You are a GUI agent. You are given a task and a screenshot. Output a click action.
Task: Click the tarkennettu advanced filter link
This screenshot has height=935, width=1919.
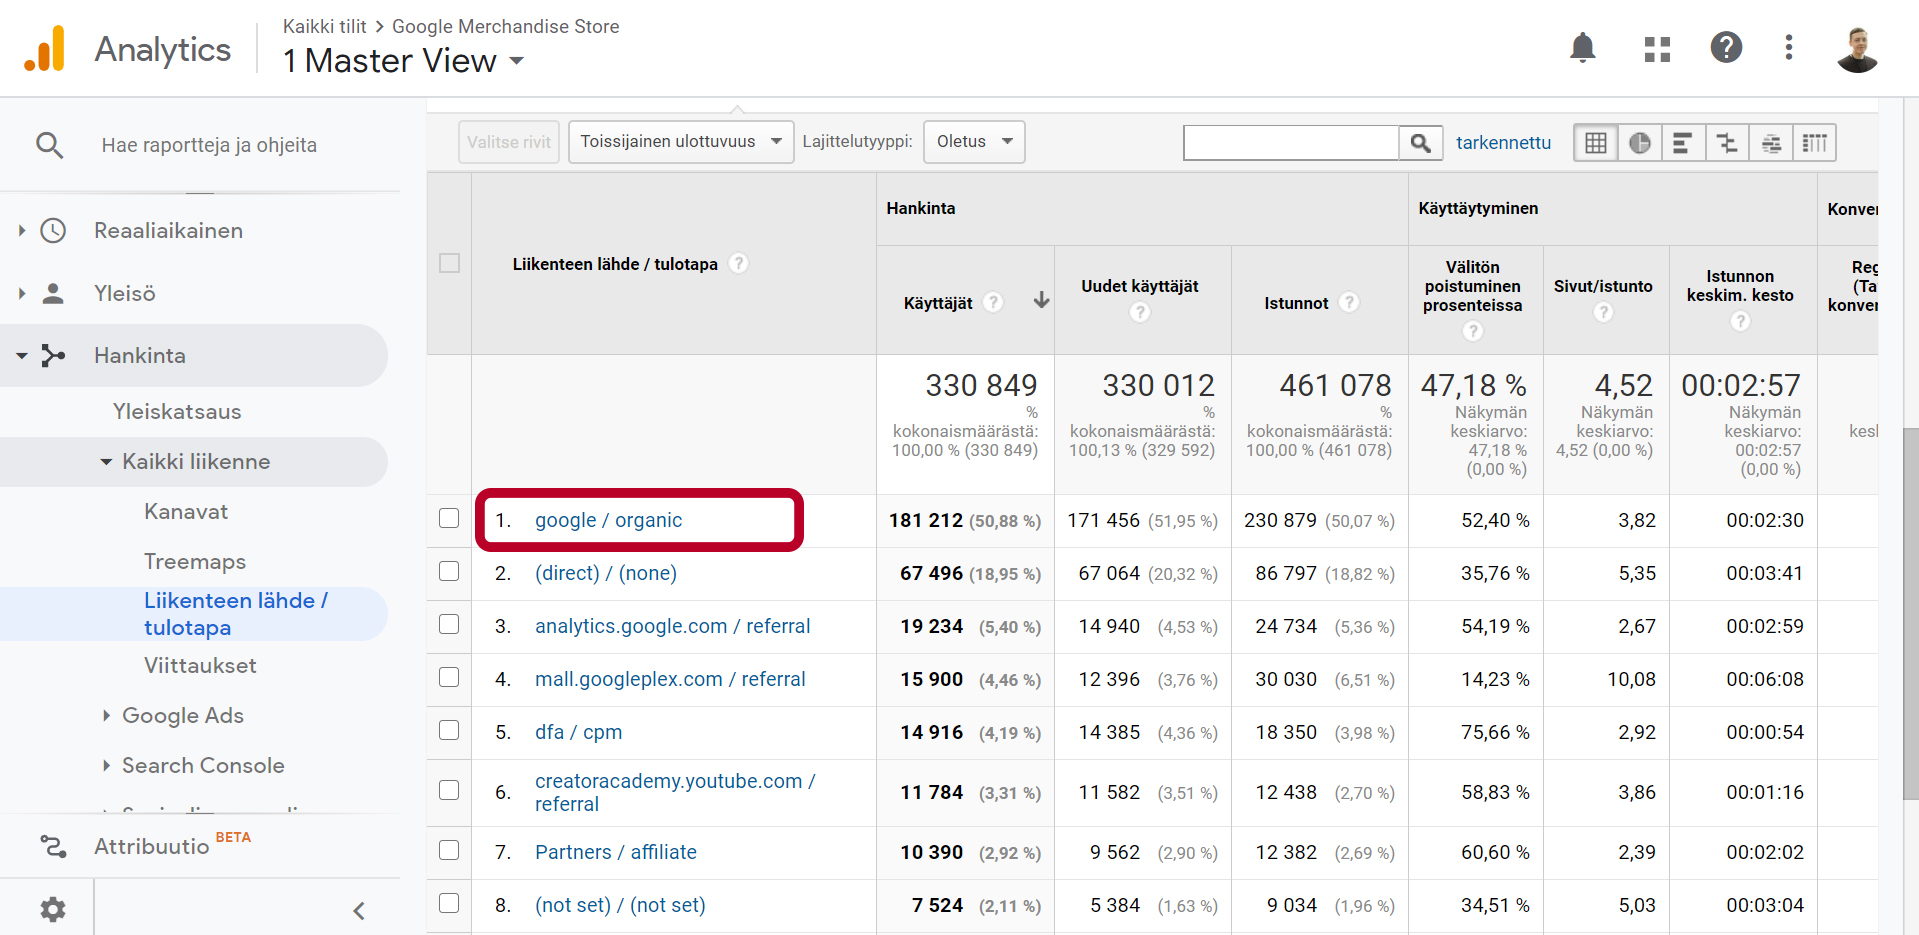(x=1502, y=143)
